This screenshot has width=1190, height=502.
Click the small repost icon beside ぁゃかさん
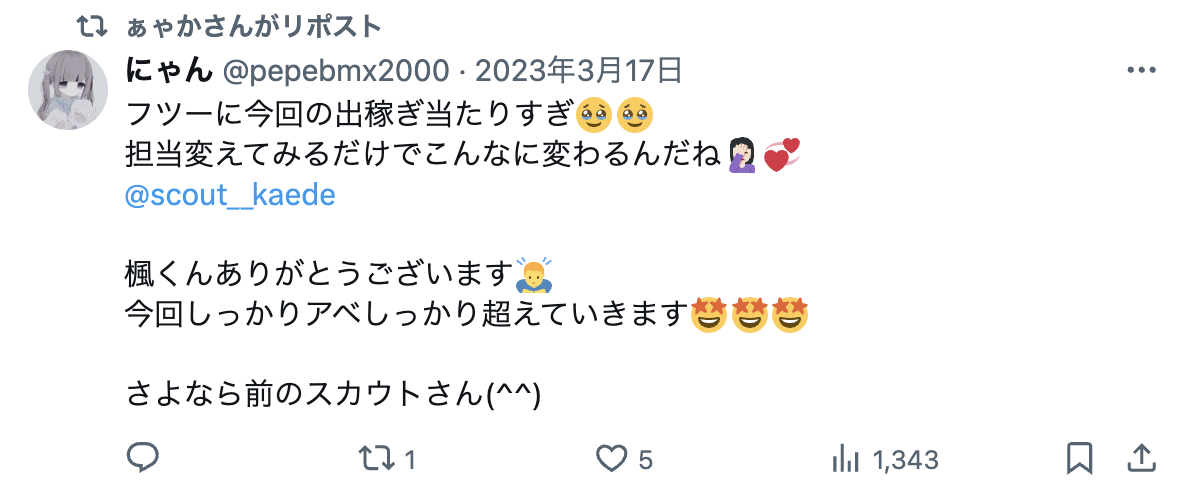(93, 27)
